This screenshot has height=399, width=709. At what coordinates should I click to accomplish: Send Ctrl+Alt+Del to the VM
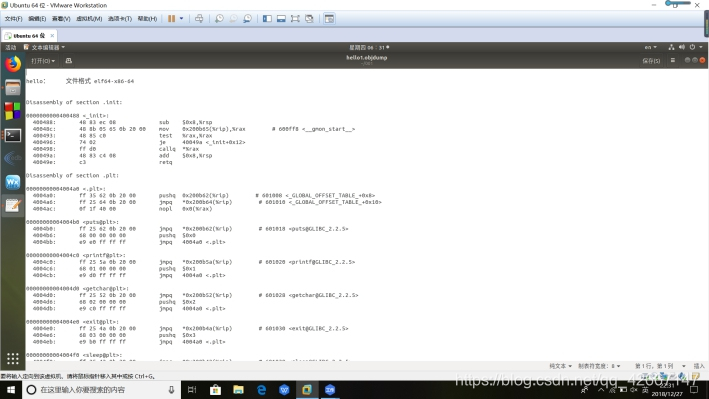pos(199,19)
